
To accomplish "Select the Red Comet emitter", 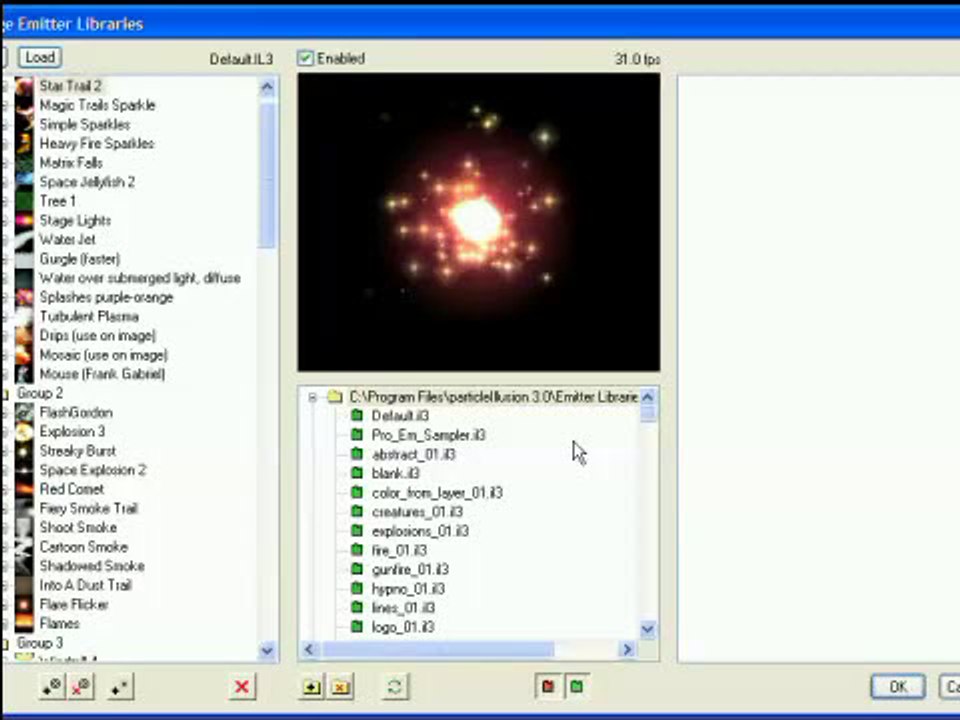I will tap(71, 489).
